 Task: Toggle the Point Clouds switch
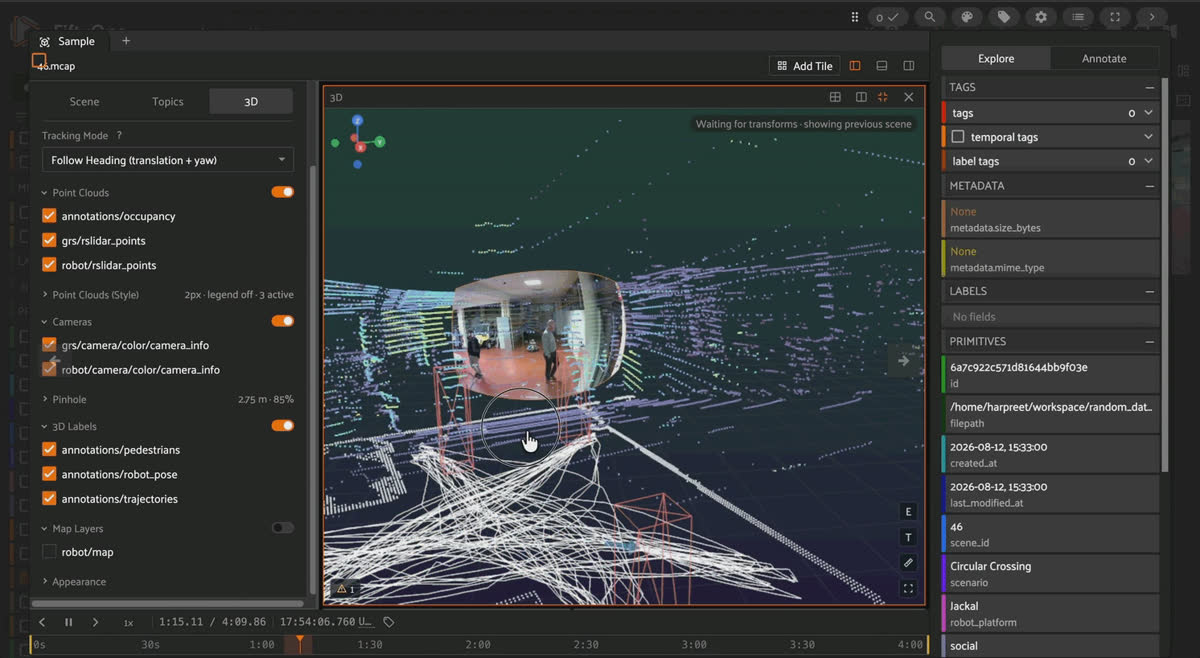coord(283,192)
